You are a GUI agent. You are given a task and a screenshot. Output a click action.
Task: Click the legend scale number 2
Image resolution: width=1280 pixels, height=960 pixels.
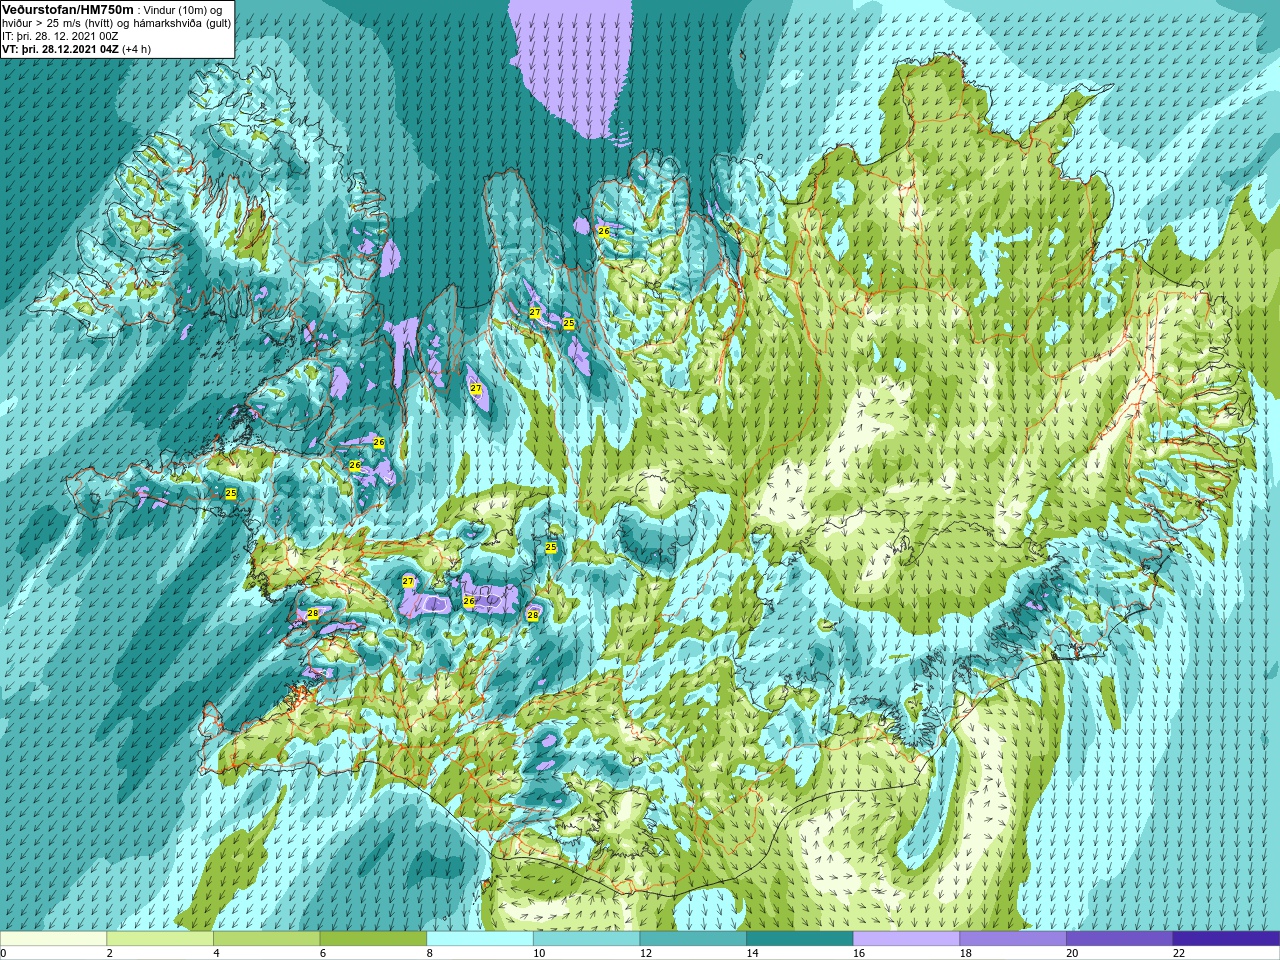[109, 953]
